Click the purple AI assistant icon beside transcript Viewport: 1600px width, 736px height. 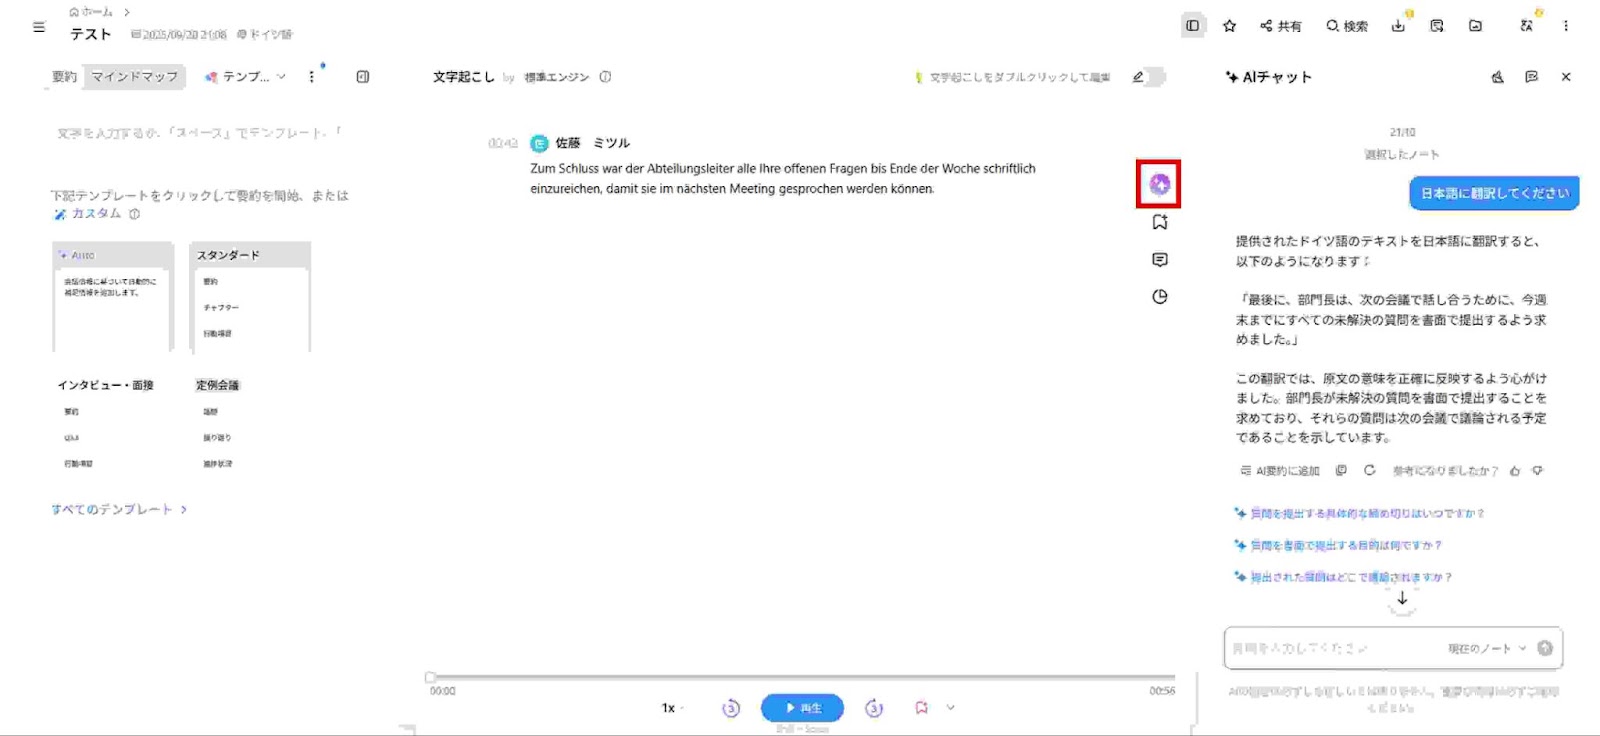[x=1159, y=184]
